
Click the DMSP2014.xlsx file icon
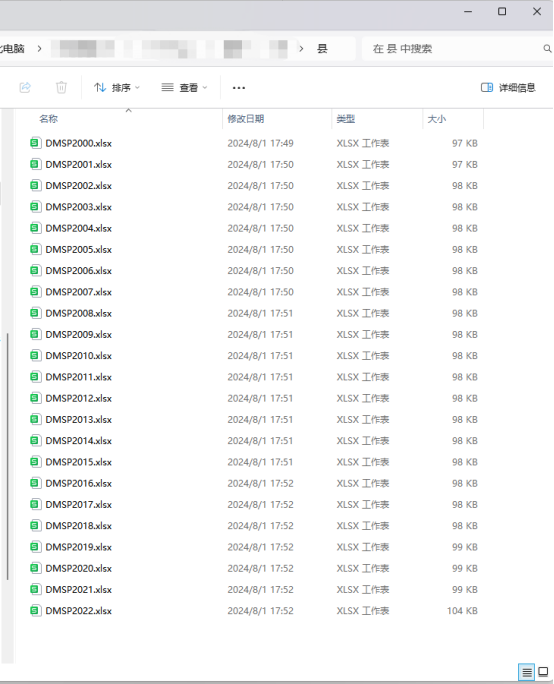coord(36,441)
